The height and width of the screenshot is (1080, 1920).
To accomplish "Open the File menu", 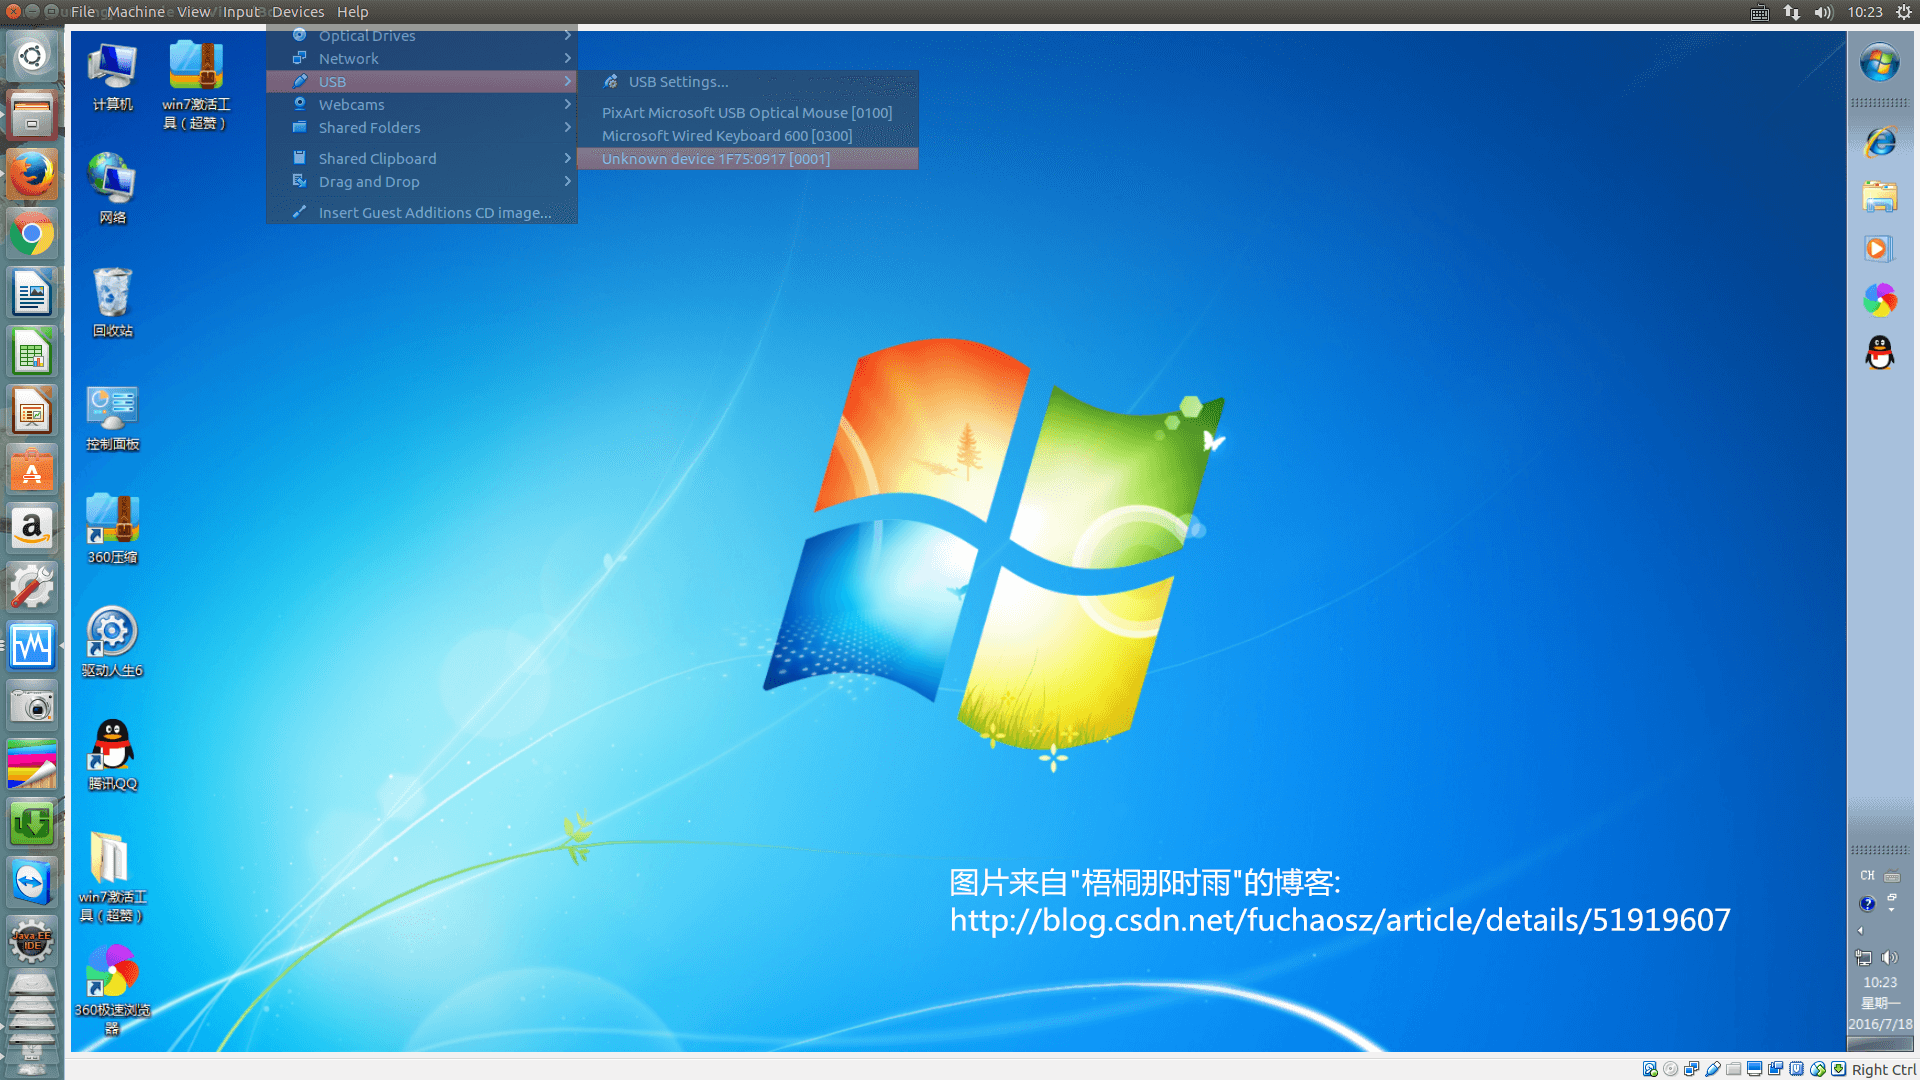I will coord(83,12).
